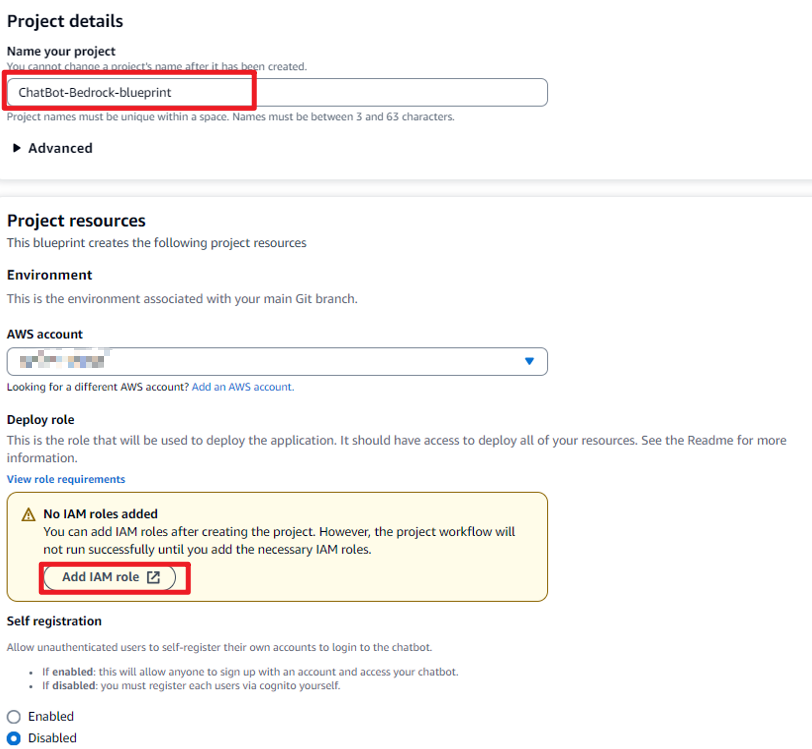Click the Deploy role label
Image resolution: width=812 pixels, height=749 pixels.
coord(41,420)
